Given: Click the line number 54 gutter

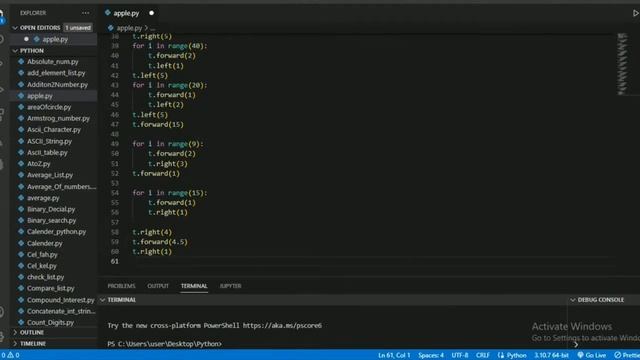Looking at the screenshot, I should (x=115, y=193).
